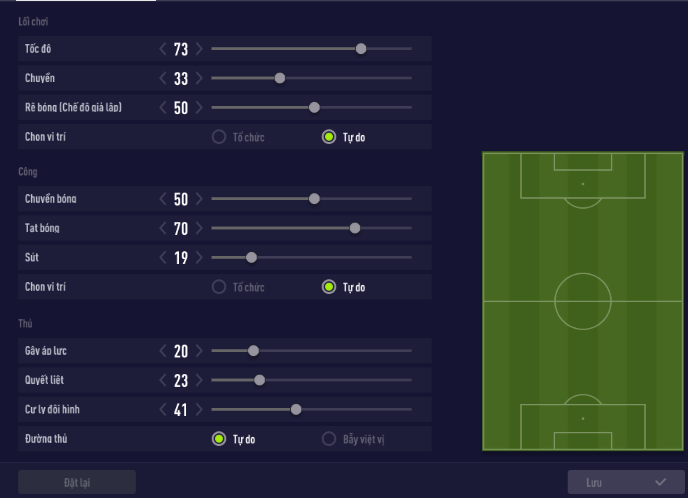Click the Tốc độ slider handle
The height and width of the screenshot is (498, 688).
tap(361, 48)
